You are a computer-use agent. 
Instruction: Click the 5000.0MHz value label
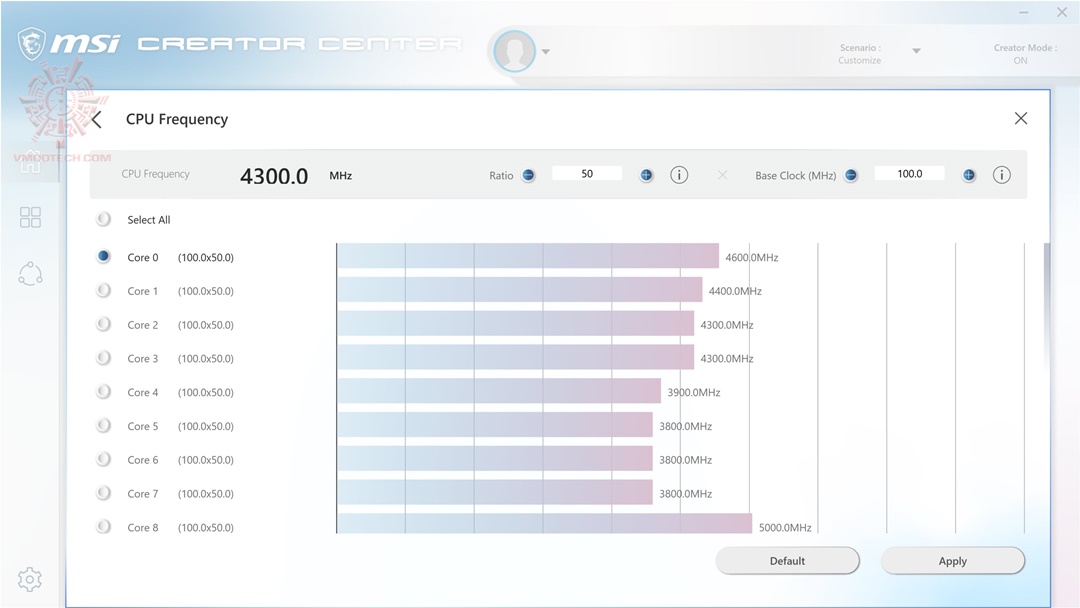coord(785,527)
